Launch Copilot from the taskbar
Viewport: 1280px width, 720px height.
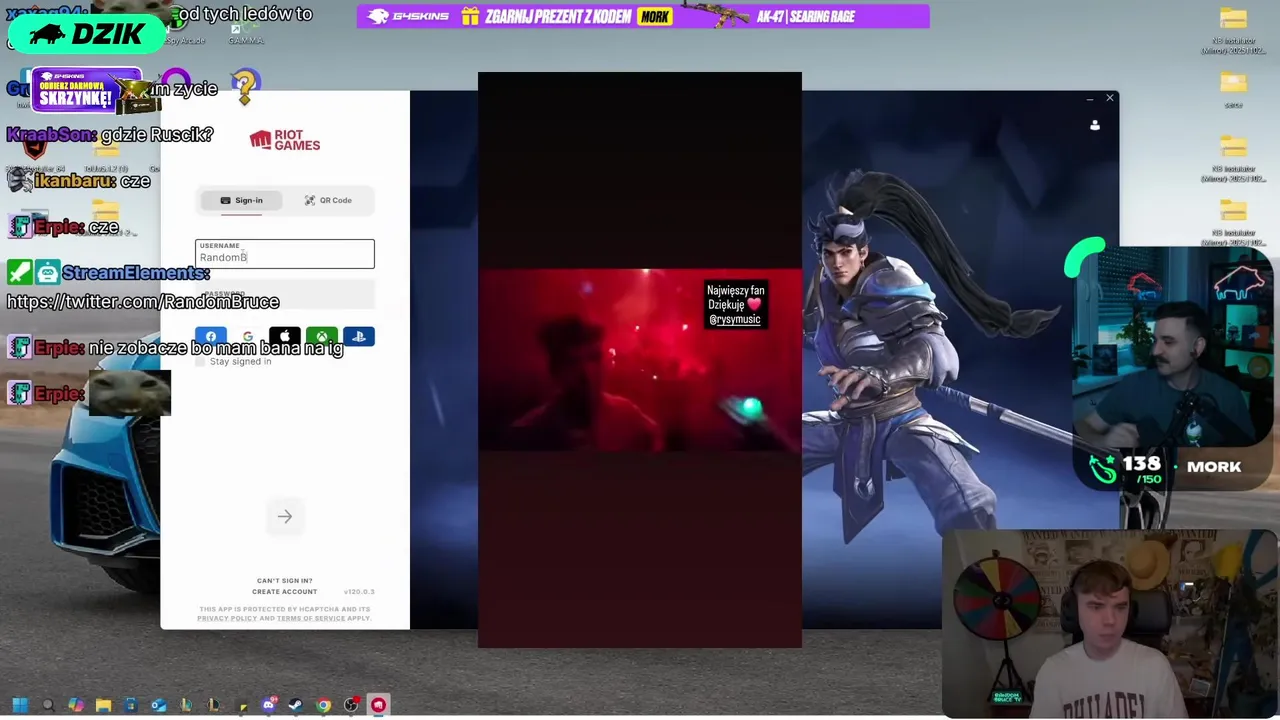click(76, 705)
